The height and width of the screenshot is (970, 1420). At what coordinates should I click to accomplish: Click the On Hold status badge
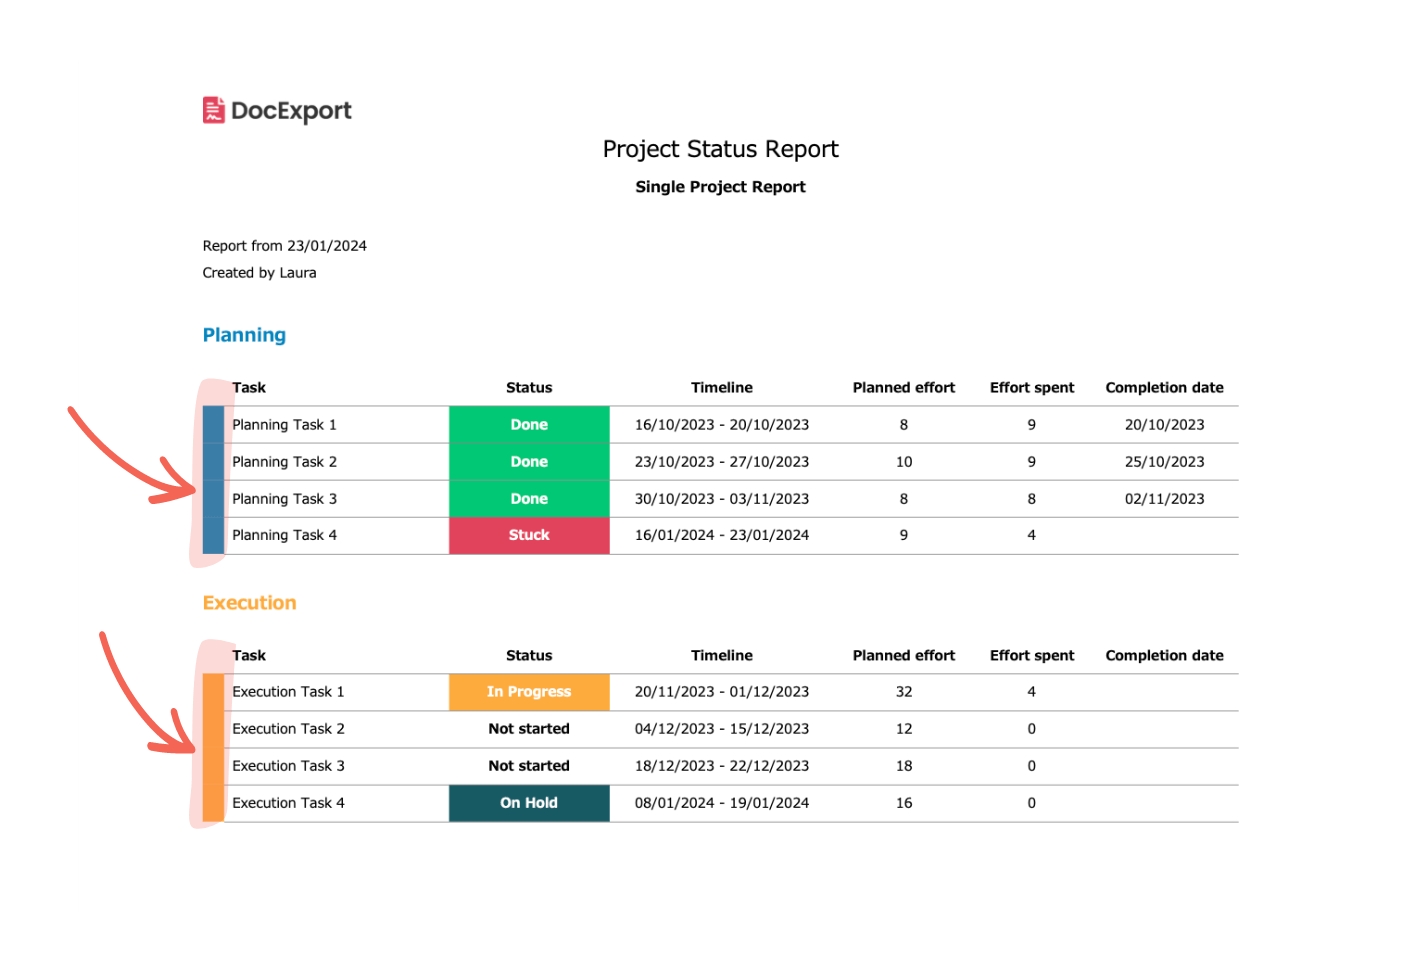click(529, 803)
